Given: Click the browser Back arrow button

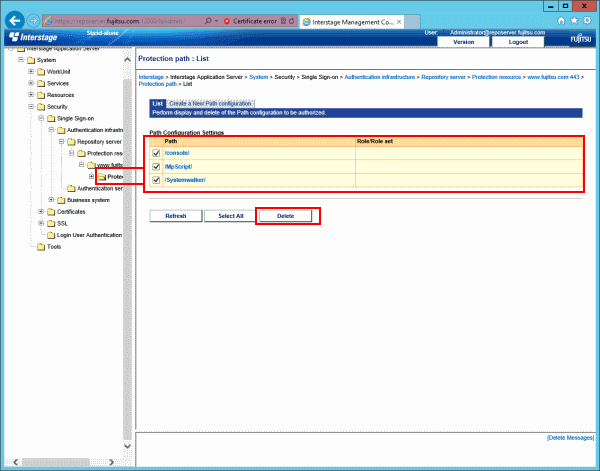Looking at the screenshot, I should coord(15,21).
